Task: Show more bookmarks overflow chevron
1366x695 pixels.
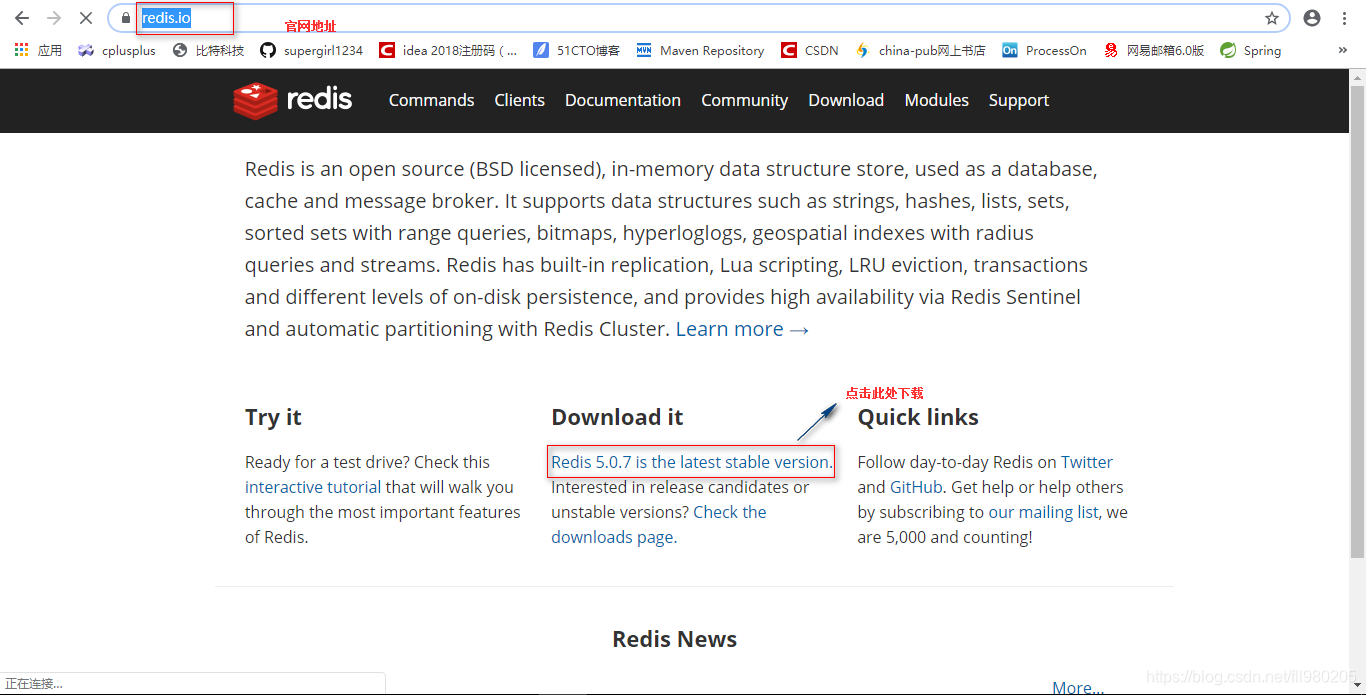Action: click(x=1342, y=50)
